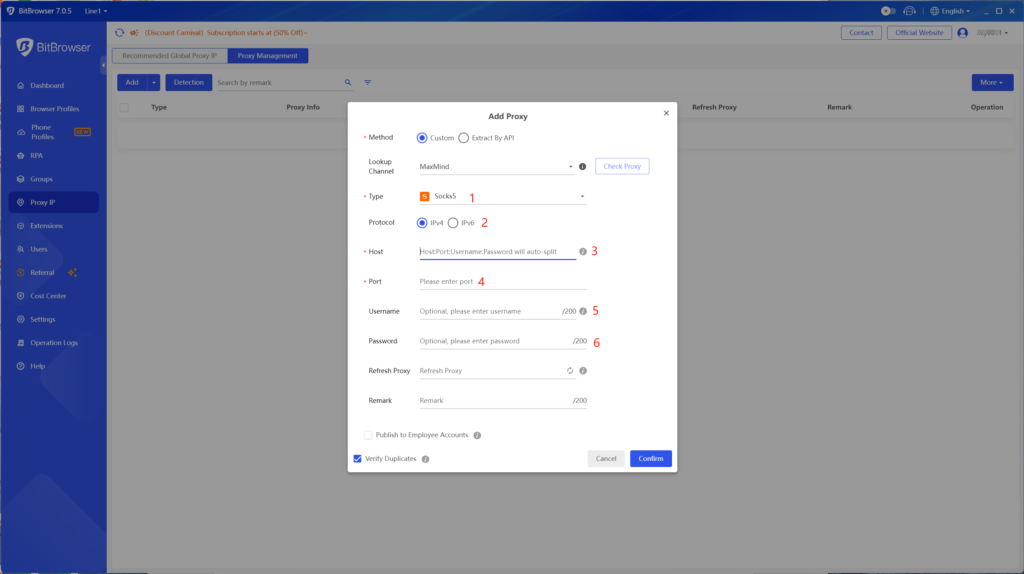Click the announcement megaphone icon

pyautogui.click(x=135, y=33)
